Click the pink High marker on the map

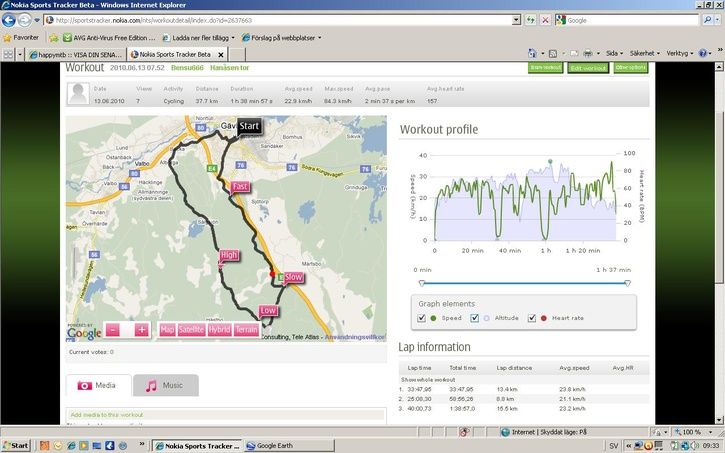[228, 255]
